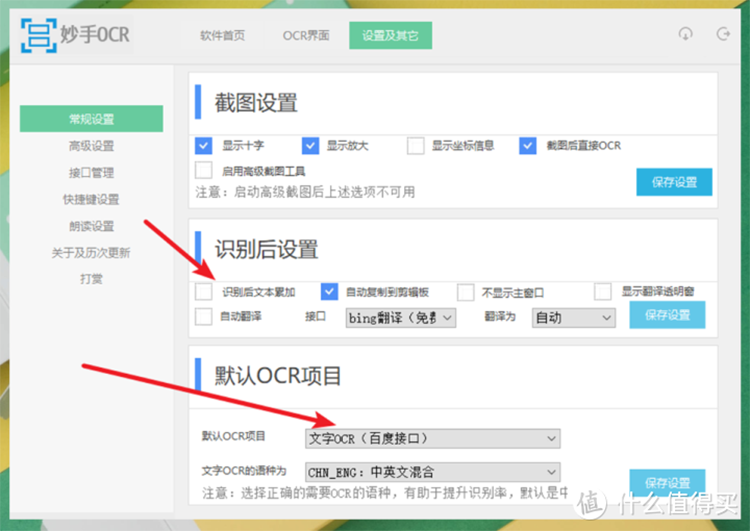Screen dimensions: 750x531
Task: Enable the 不显示主窗口 checkbox
Action: pos(465,292)
